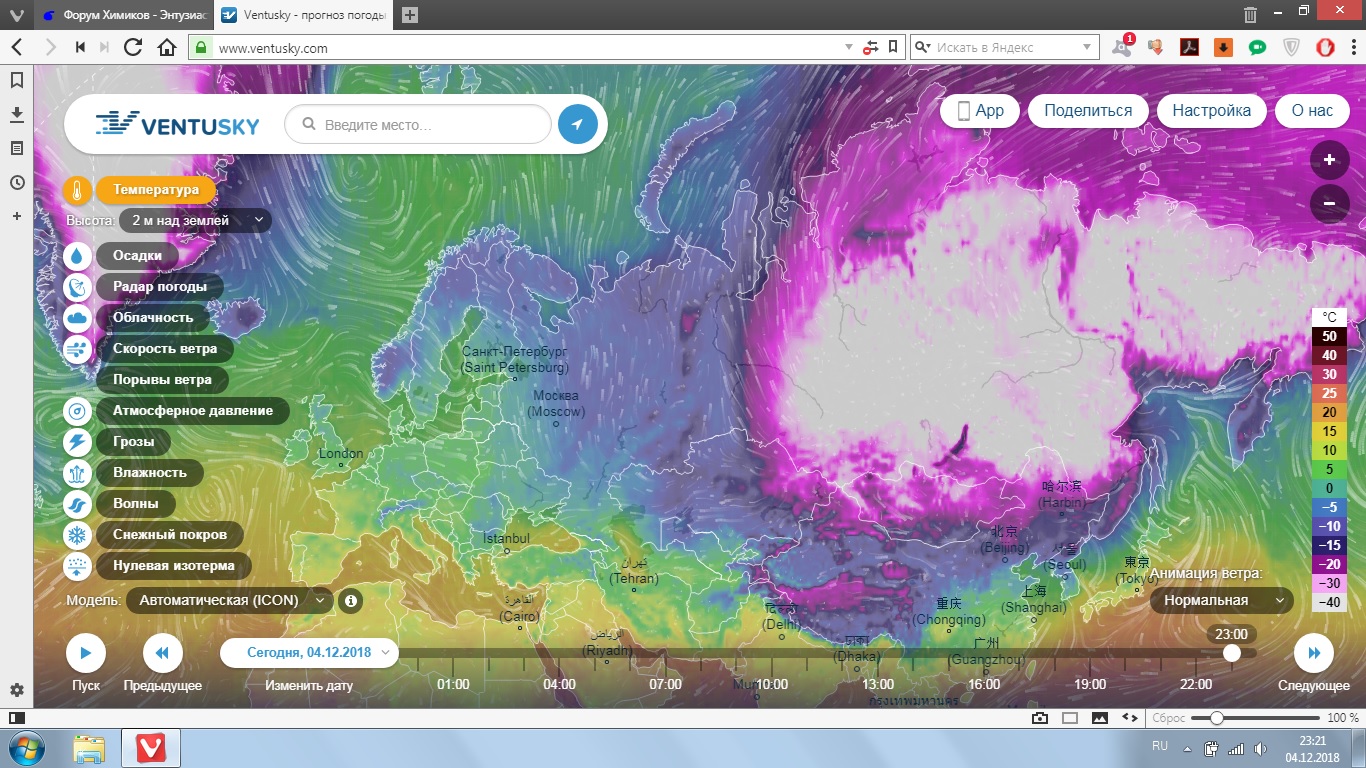The width and height of the screenshot is (1366, 768).
Task: Open wind animation dropdown Нормальная
Action: pyautogui.click(x=1221, y=601)
